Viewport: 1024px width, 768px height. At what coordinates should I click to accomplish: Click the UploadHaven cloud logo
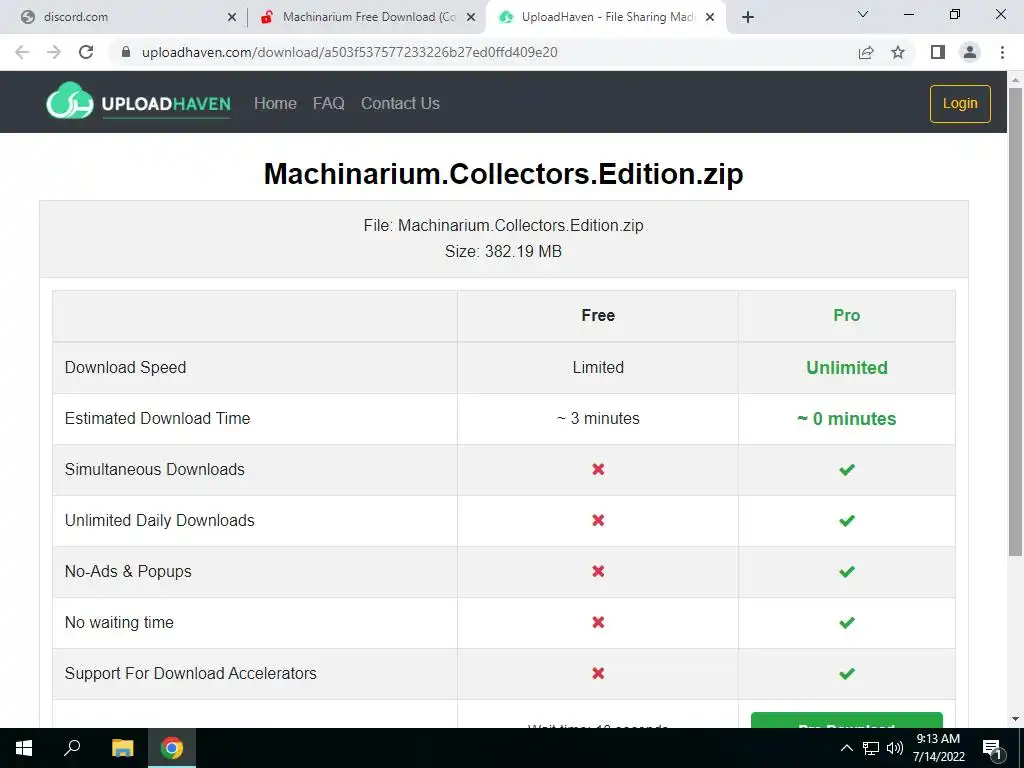point(69,101)
